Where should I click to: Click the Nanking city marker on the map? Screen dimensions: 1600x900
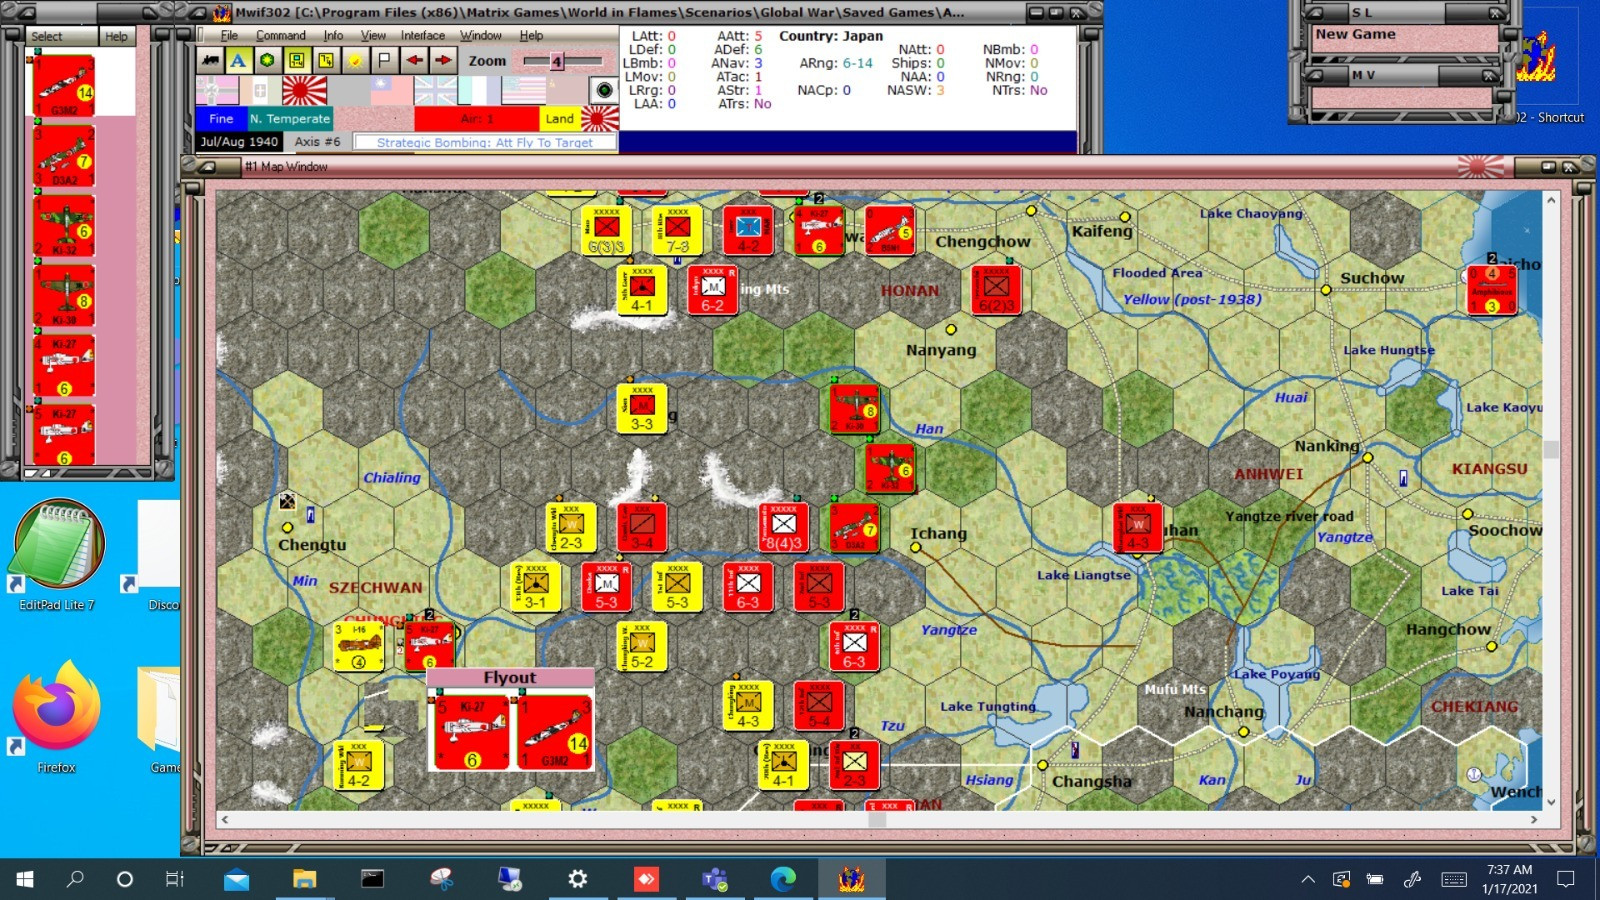1368,457
